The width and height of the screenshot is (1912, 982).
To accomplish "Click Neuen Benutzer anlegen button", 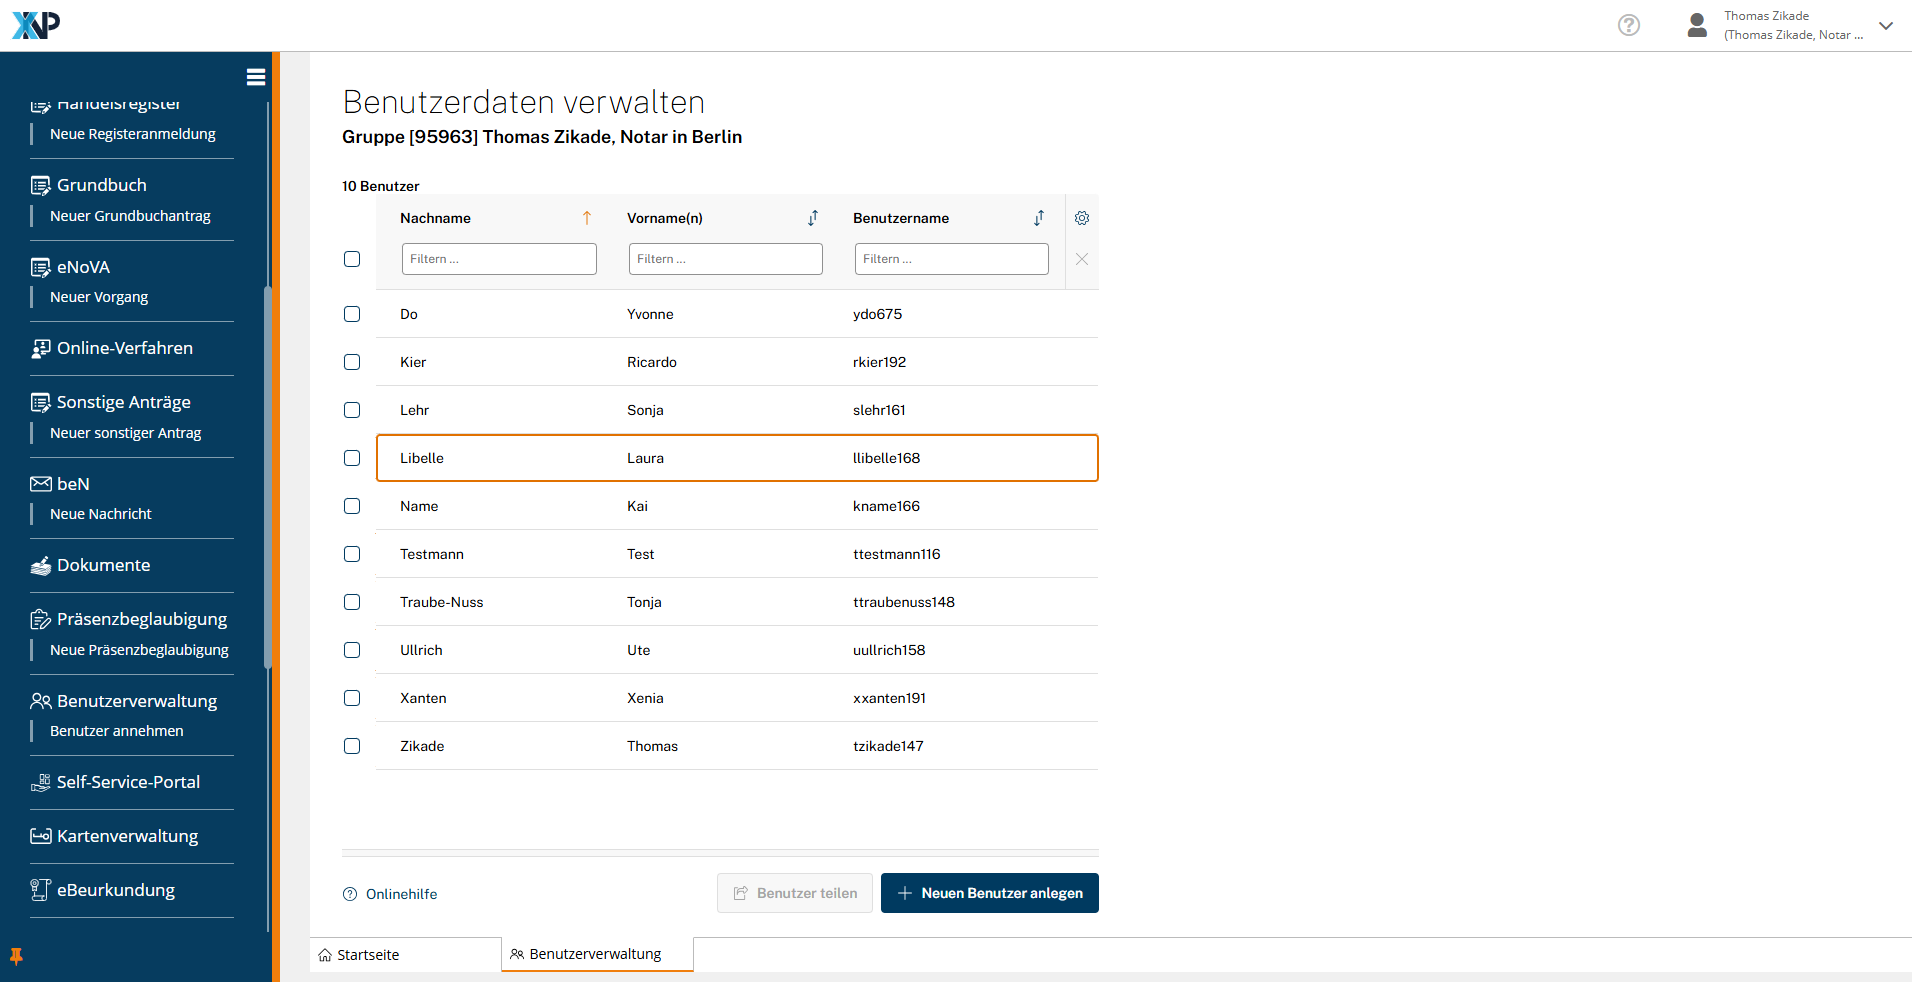I will tap(989, 893).
